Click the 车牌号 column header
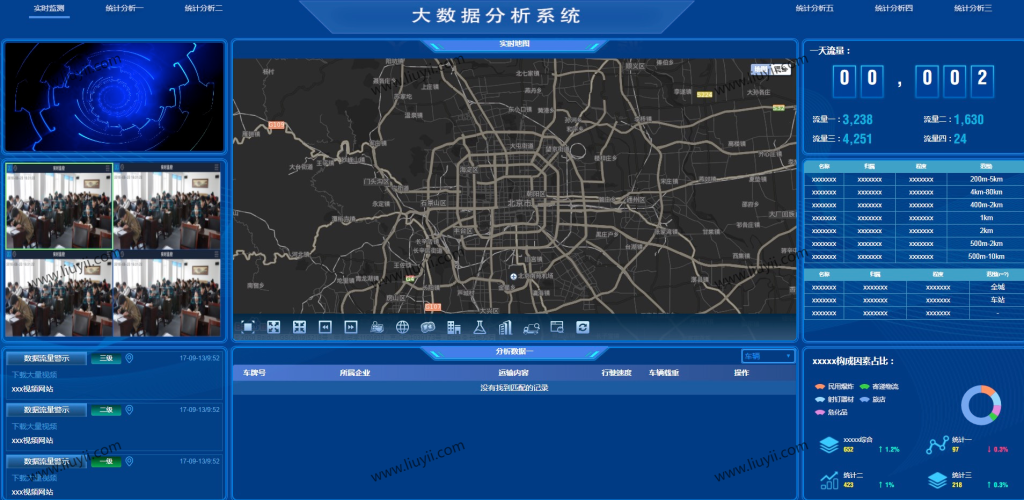 pos(254,373)
